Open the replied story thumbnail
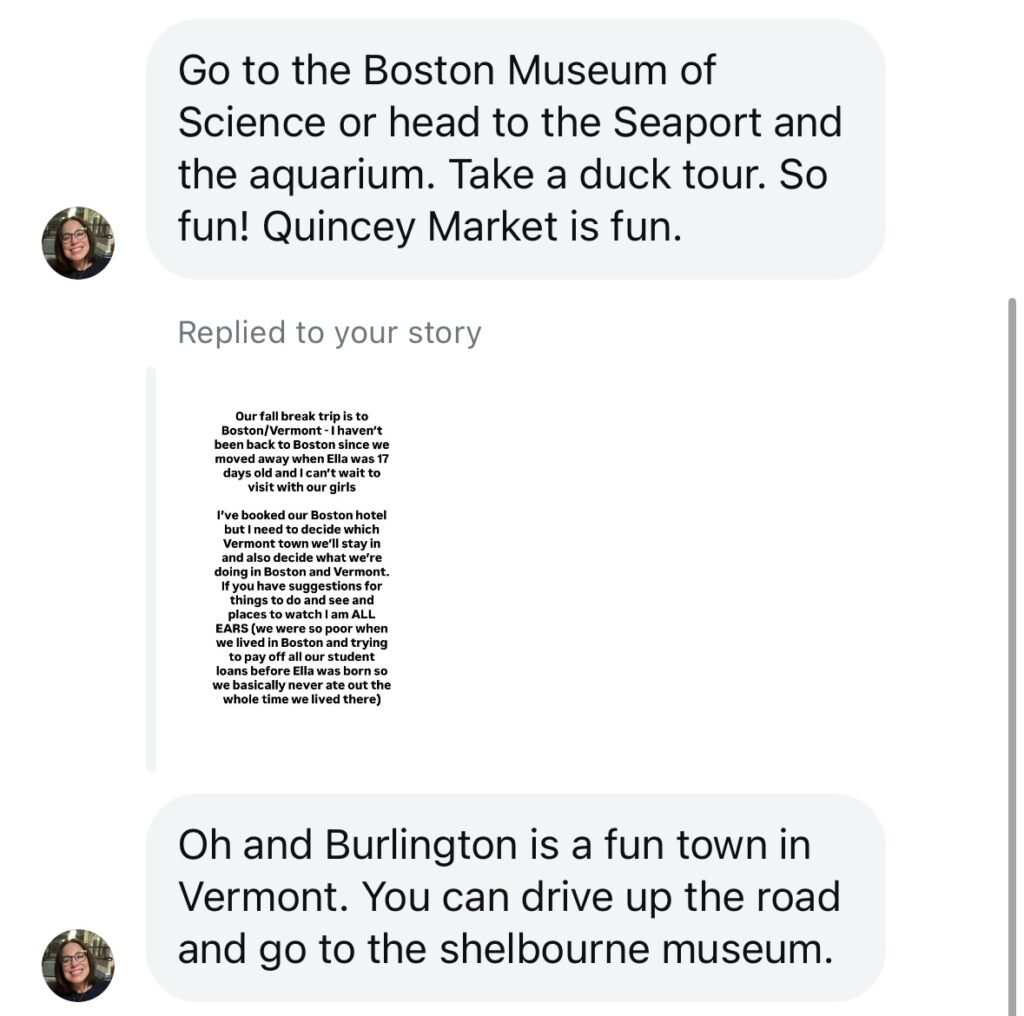Image resolution: width=1024 pixels, height=1016 pixels. [301, 558]
